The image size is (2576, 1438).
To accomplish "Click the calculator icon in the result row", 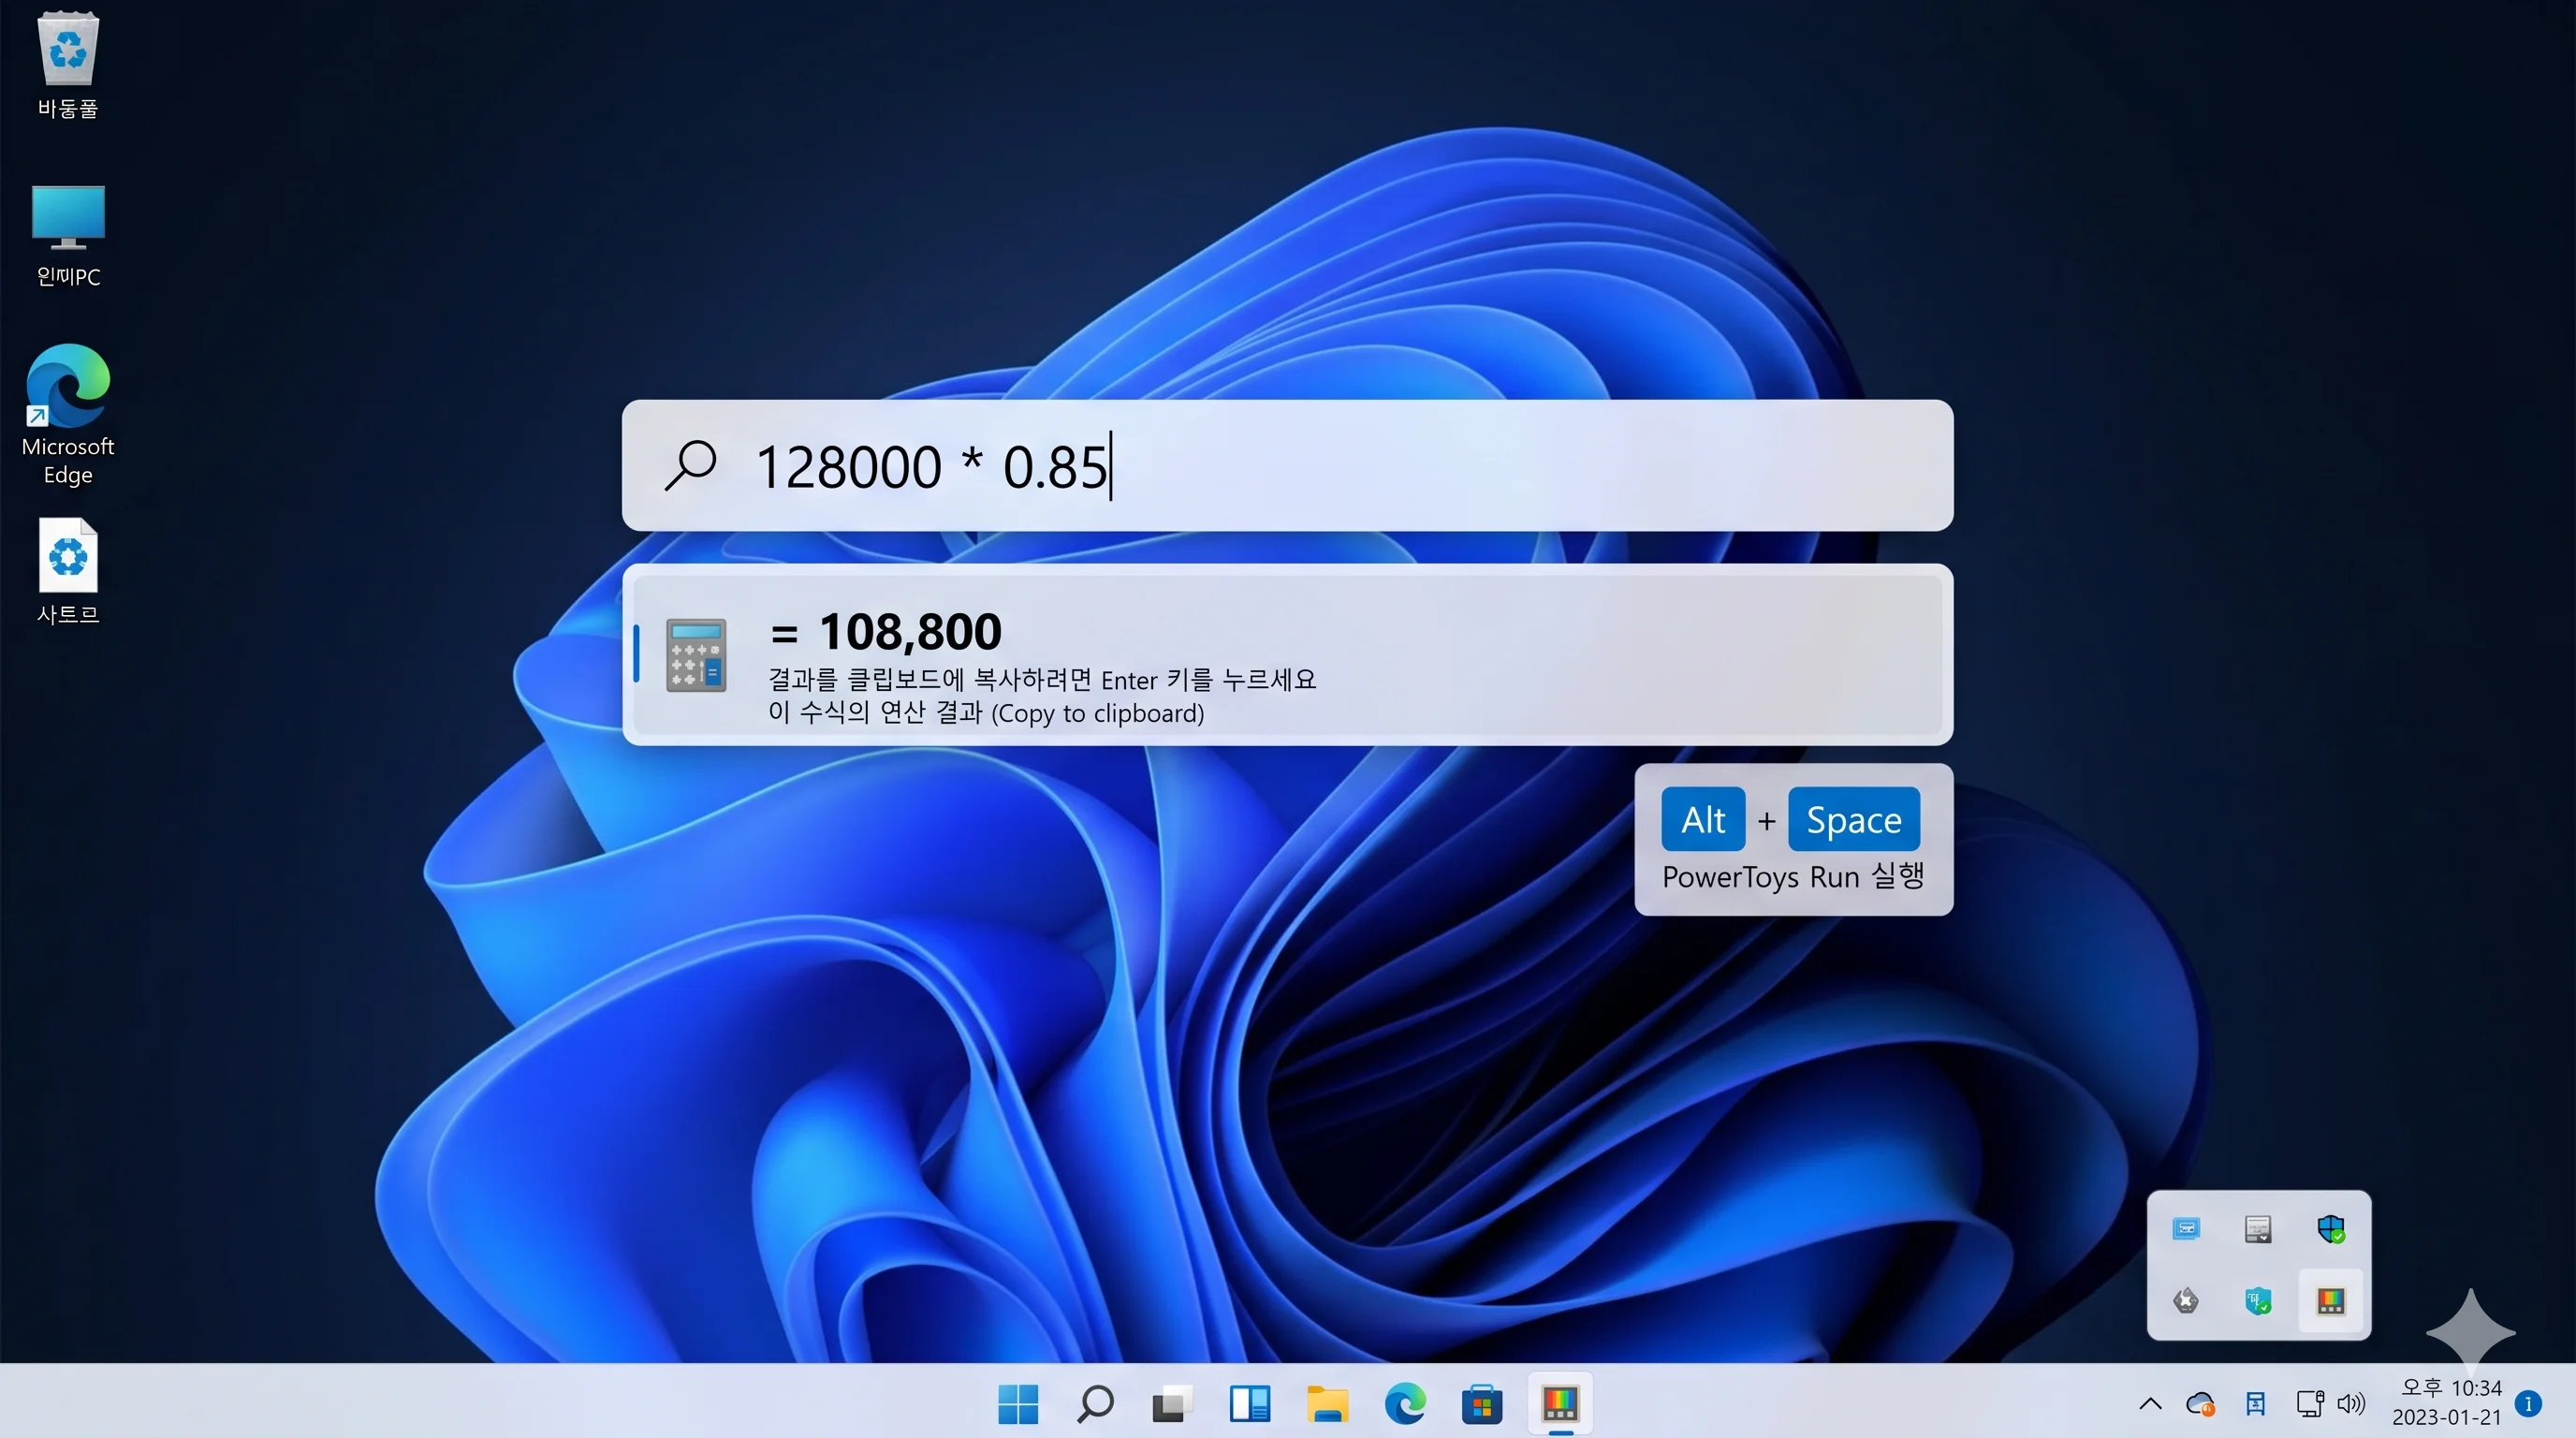I will pyautogui.click(x=696, y=655).
